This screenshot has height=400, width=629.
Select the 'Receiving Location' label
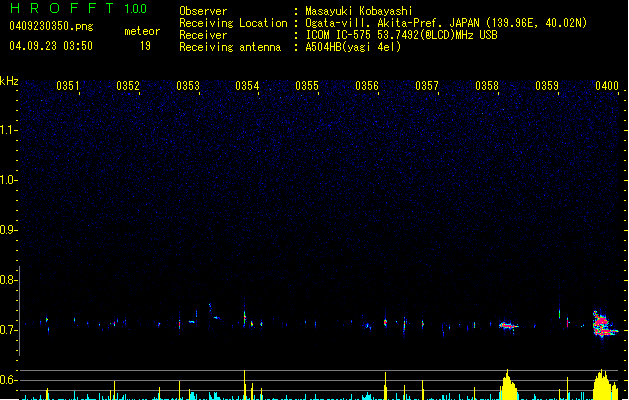[233, 23]
